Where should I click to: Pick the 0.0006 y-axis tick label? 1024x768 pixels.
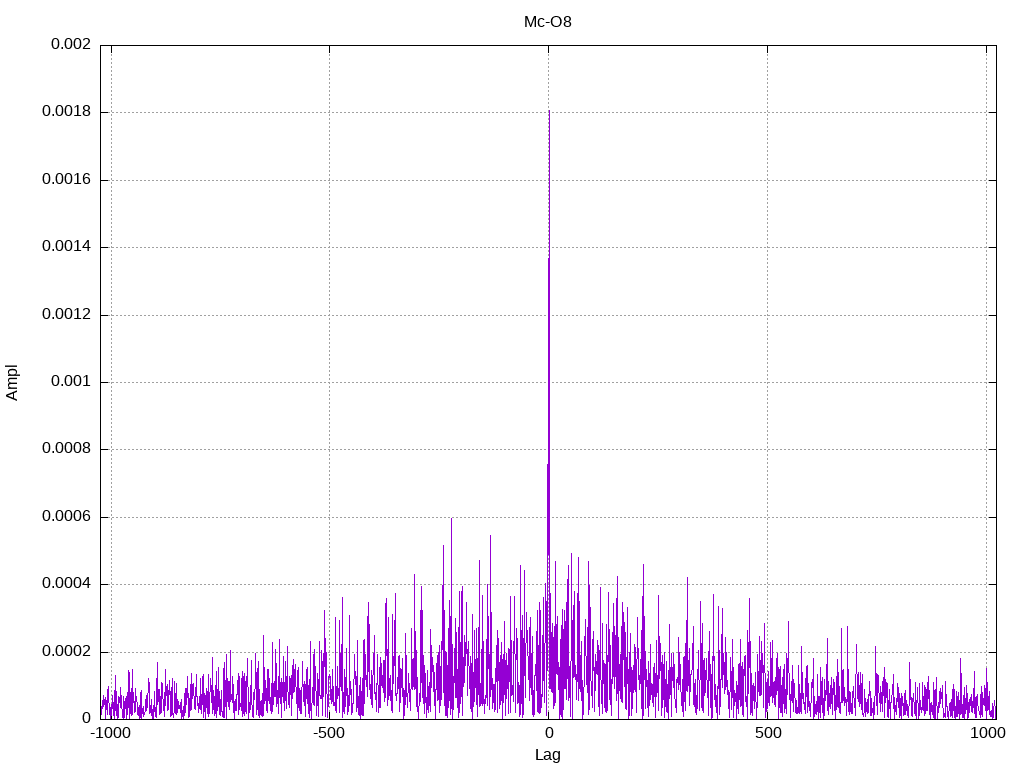tap(66, 517)
